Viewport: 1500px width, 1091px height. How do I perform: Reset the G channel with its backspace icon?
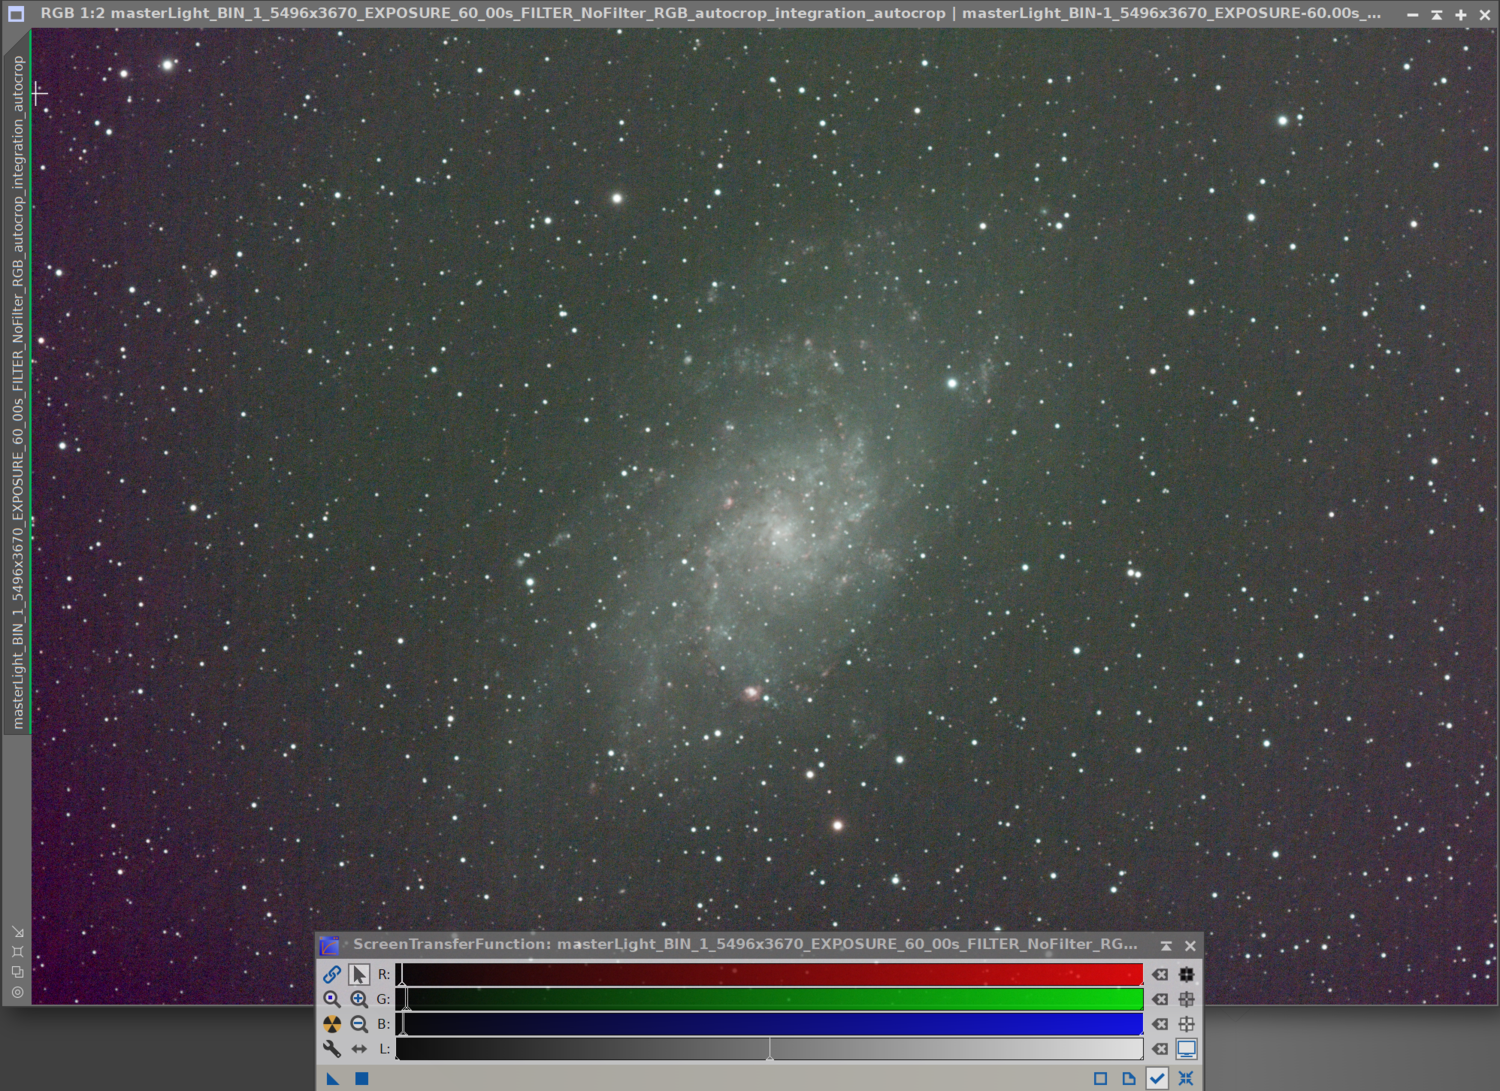click(x=1160, y=999)
